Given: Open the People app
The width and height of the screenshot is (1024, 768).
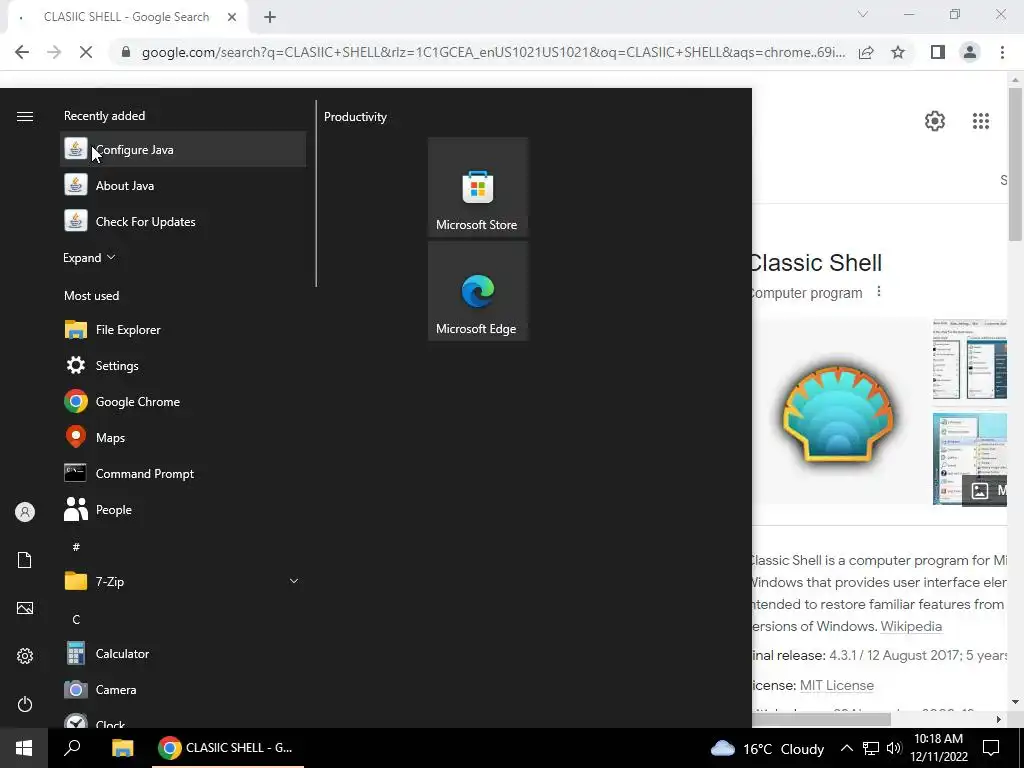Looking at the screenshot, I should coord(183,509).
